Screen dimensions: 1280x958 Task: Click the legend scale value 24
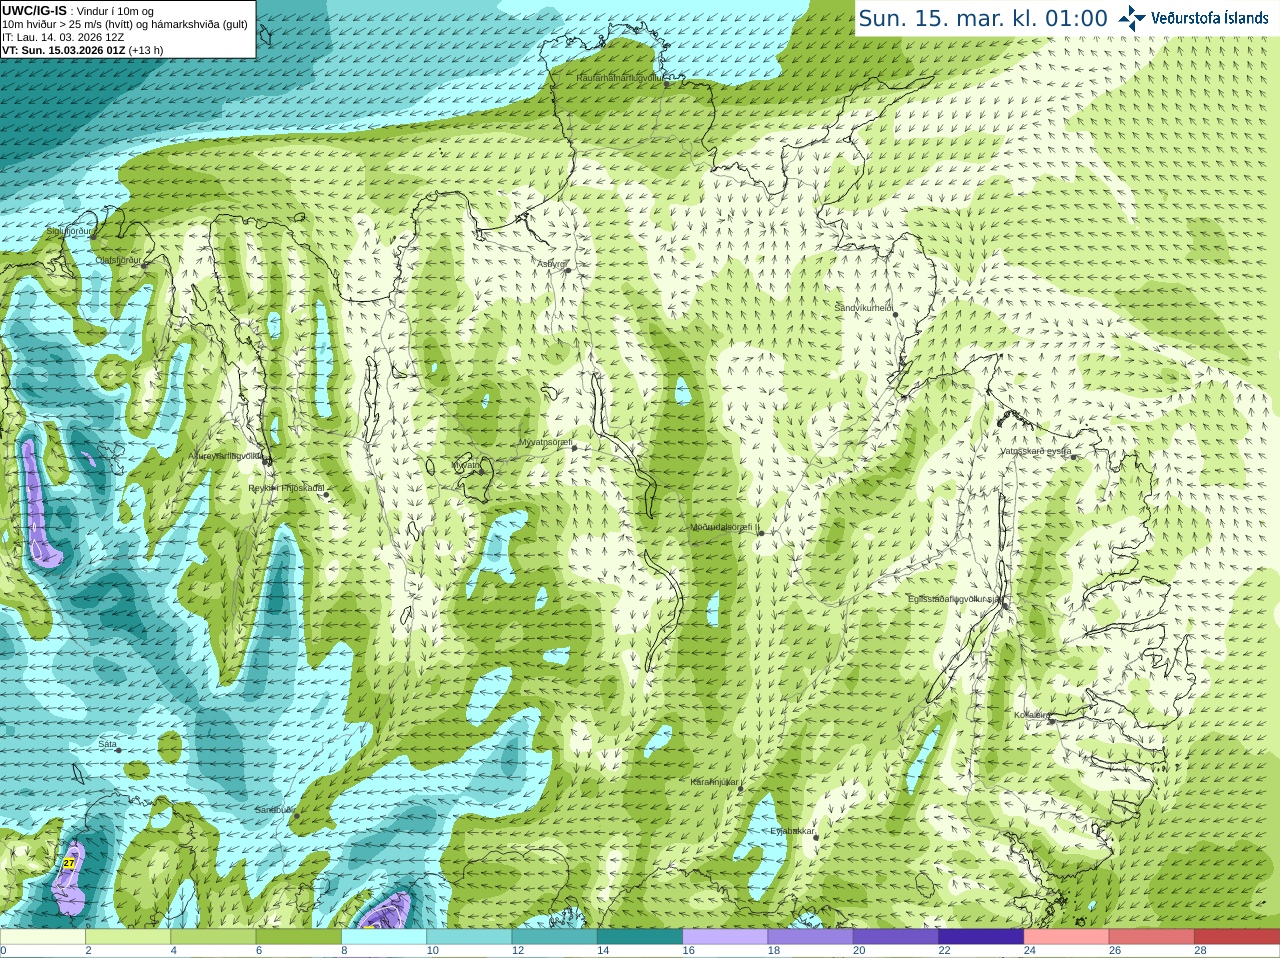(1030, 951)
